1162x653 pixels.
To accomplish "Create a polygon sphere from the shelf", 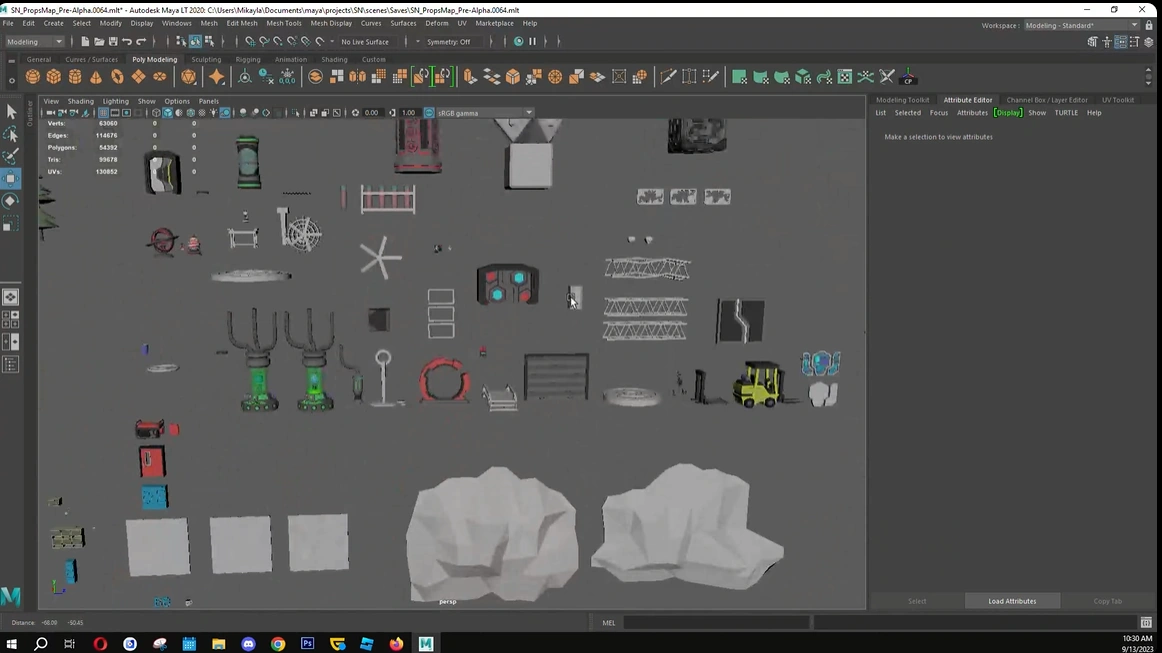I will tap(33, 77).
